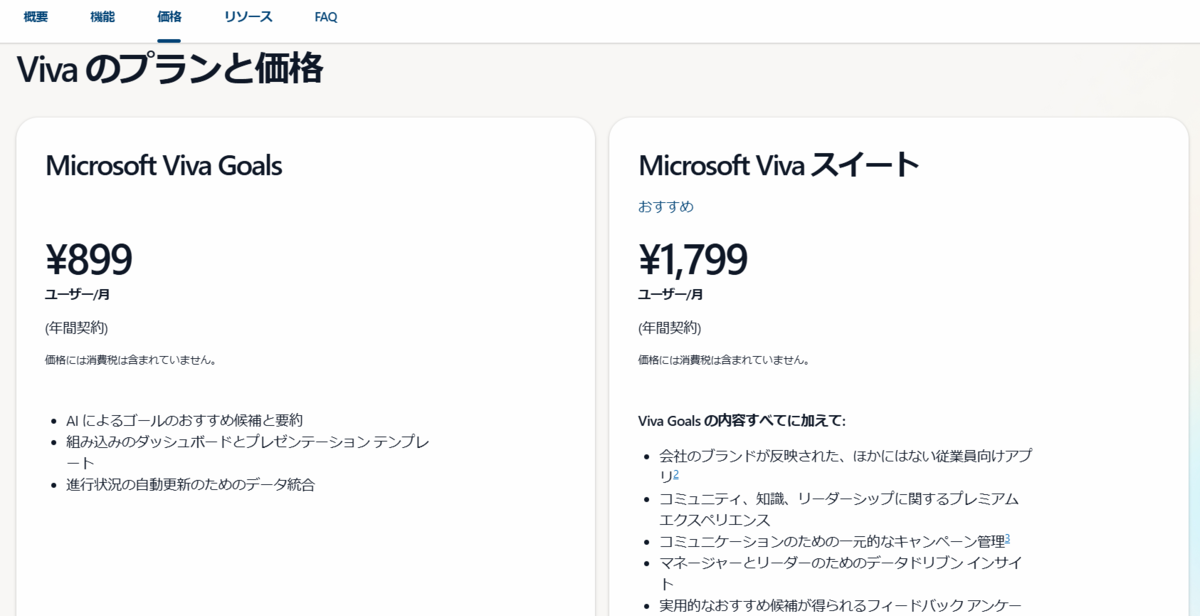Click the ¥1,799 price figure
1200x616 pixels.
click(693, 260)
